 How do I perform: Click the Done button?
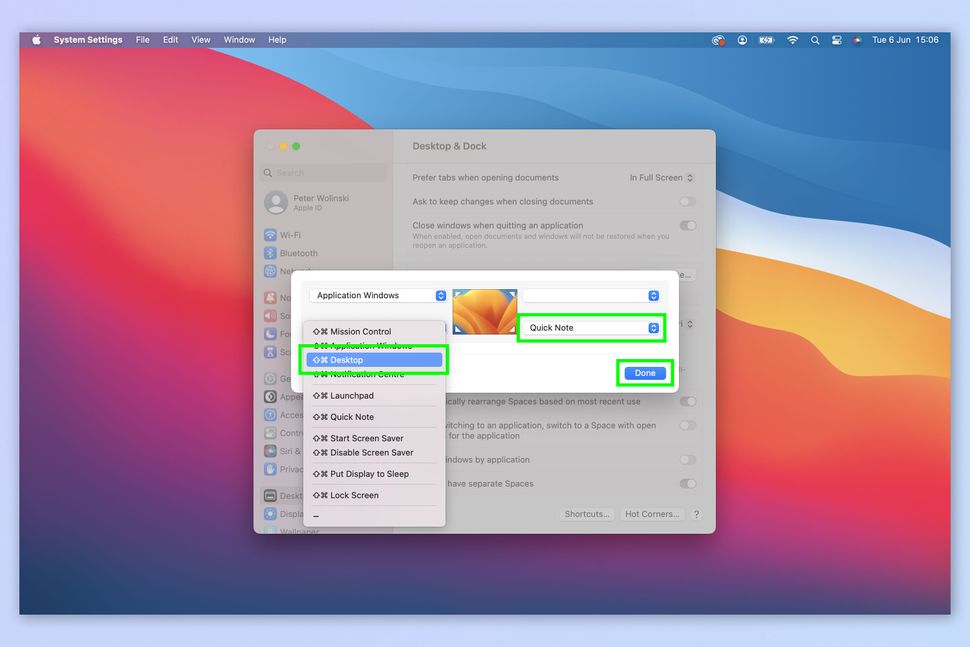pos(644,372)
